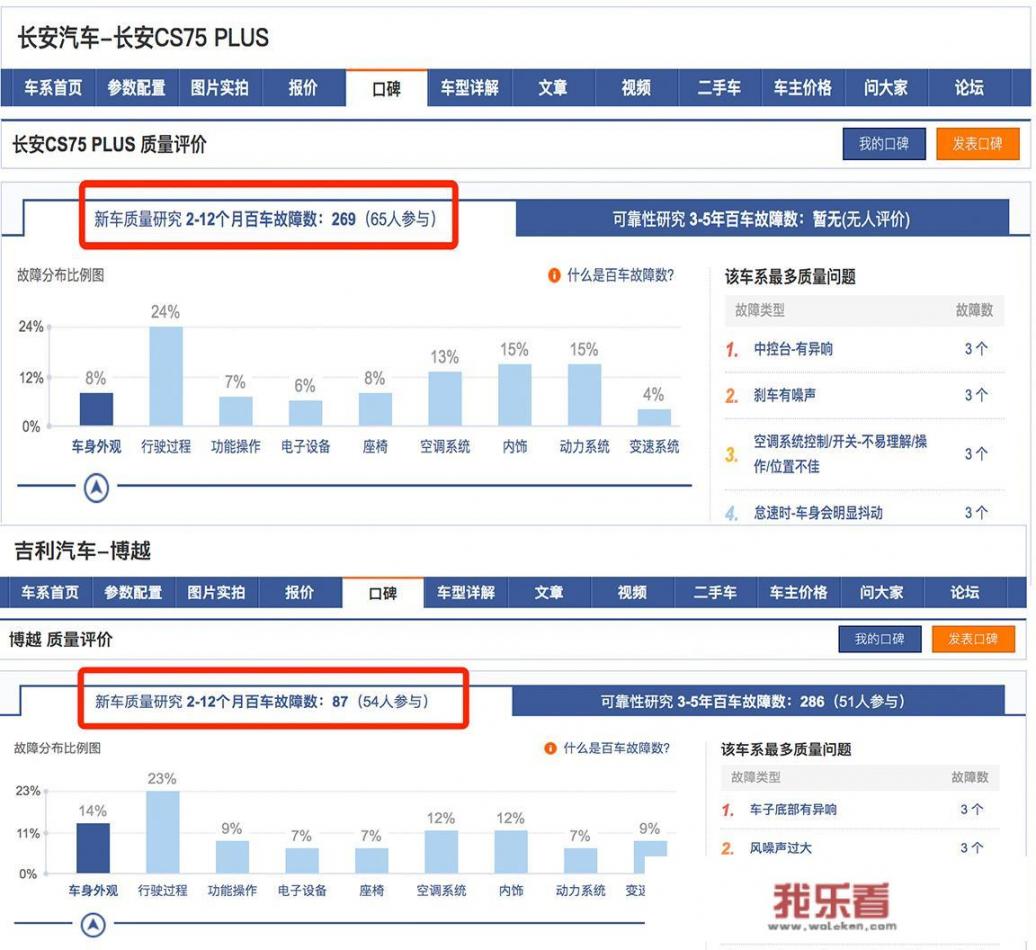
Task: Click 我的口碑 button in Changan quality header
Action: tap(884, 144)
